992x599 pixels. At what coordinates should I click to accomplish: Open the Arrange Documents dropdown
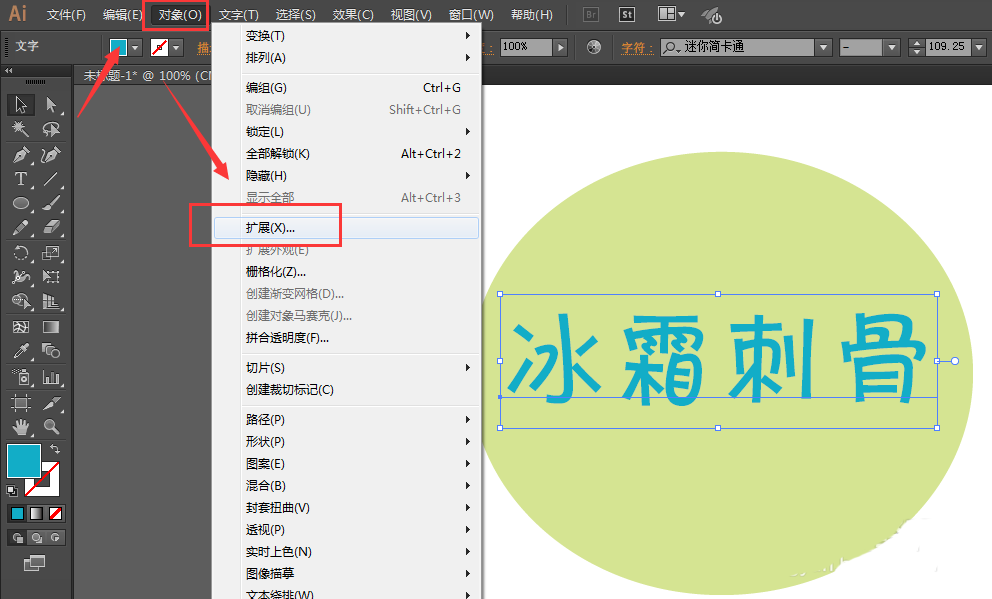coord(671,14)
